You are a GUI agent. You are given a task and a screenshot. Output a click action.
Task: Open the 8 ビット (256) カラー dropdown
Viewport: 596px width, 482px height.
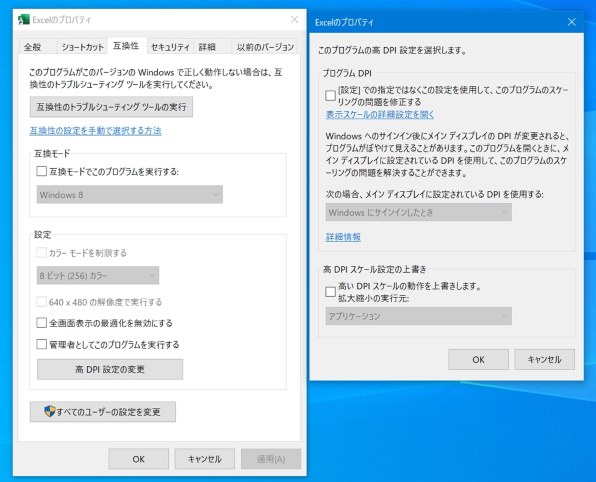point(98,275)
